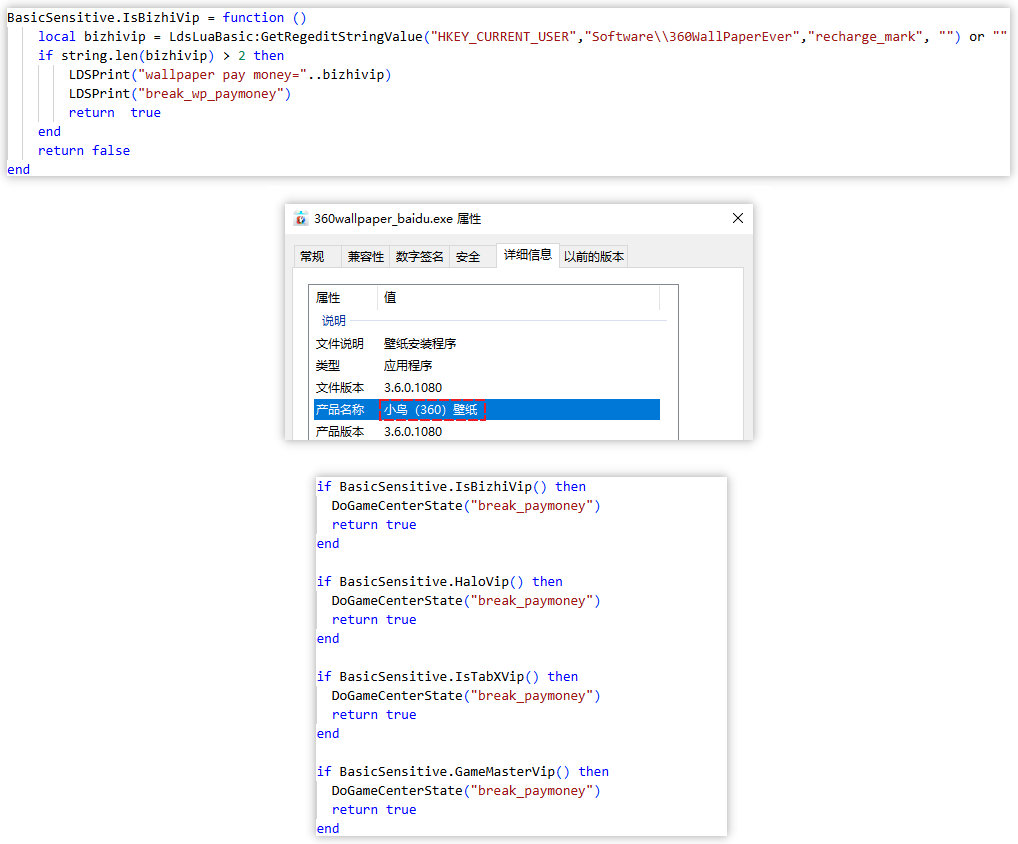Open the 兼容性 tab
Image resolution: width=1018 pixels, height=844 pixels.
click(x=365, y=257)
